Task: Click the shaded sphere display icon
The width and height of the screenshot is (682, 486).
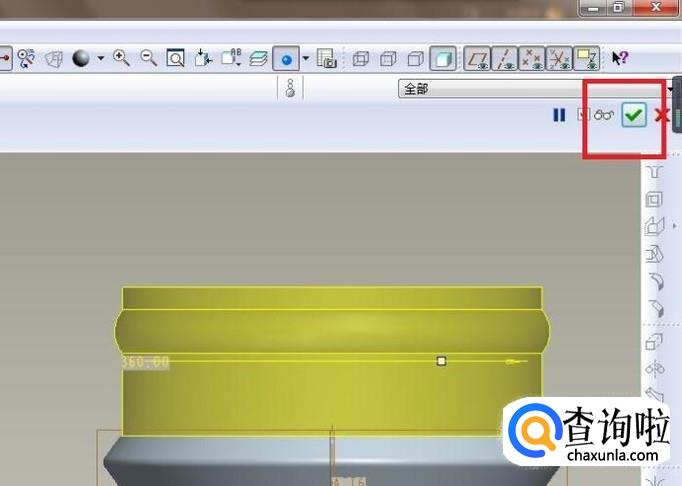Action: (80, 58)
